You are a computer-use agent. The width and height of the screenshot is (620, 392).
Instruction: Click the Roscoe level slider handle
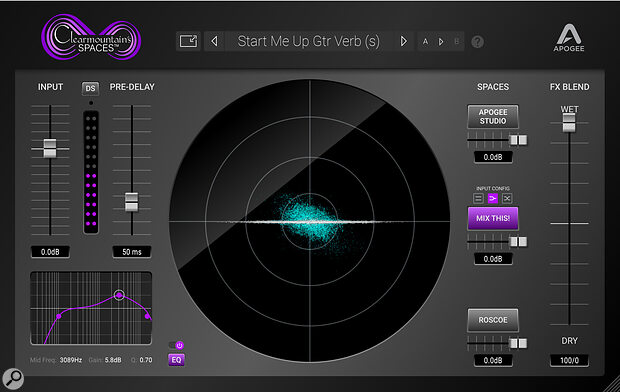tap(518, 343)
